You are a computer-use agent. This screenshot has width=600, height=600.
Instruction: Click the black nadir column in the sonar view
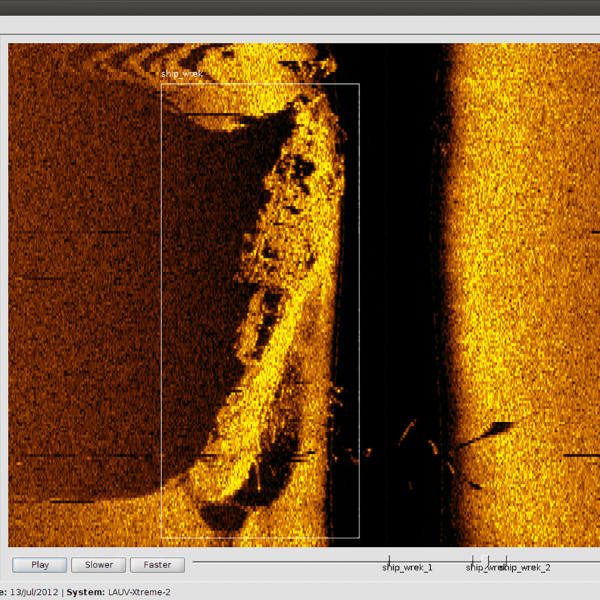[x=395, y=250]
